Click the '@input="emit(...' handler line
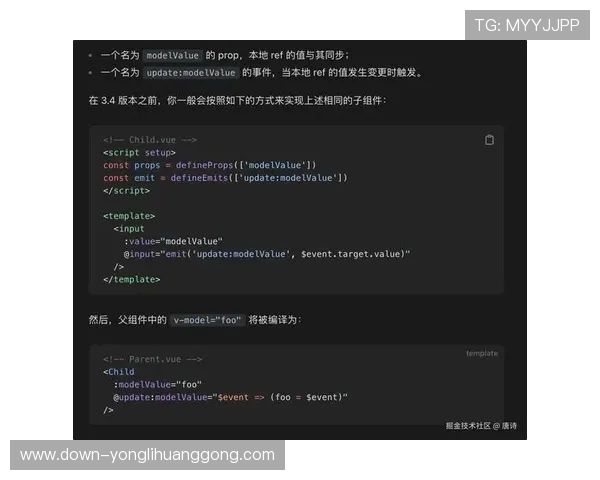600x480 pixels. (x=267, y=254)
